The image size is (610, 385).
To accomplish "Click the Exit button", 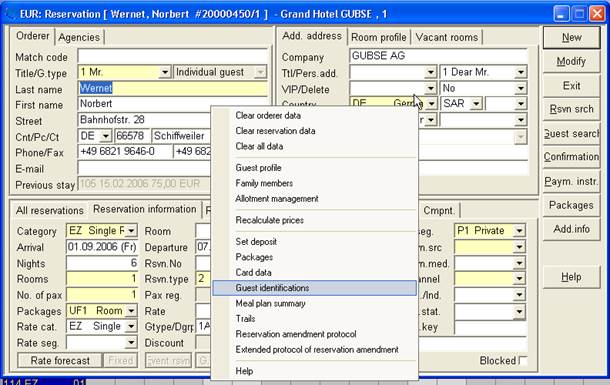I will 571,86.
